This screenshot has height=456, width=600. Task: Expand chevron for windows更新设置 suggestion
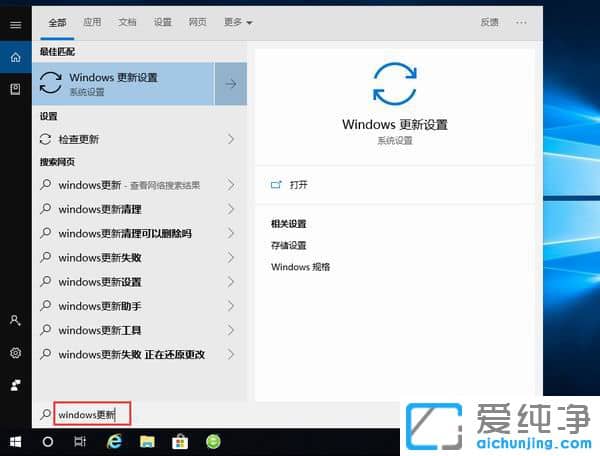click(230, 282)
